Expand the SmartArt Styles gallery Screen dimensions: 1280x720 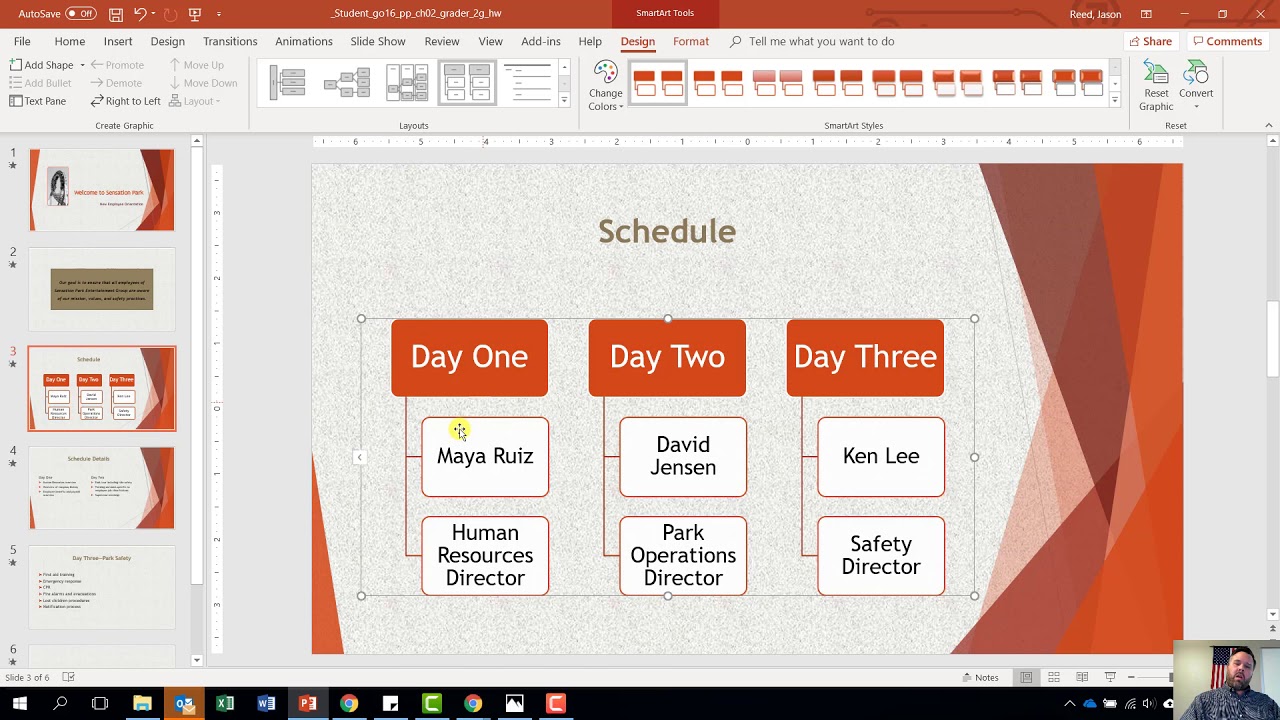[1114, 100]
